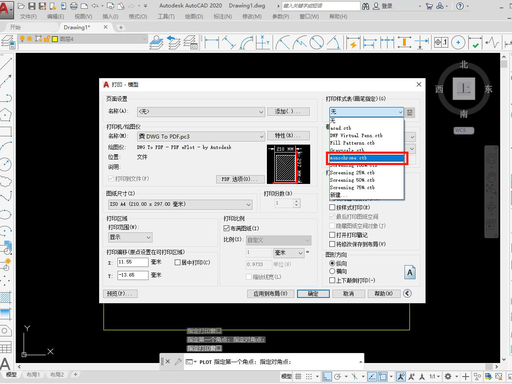Click the 确定 OK button
Screen dimensions: 512x384
click(313, 293)
